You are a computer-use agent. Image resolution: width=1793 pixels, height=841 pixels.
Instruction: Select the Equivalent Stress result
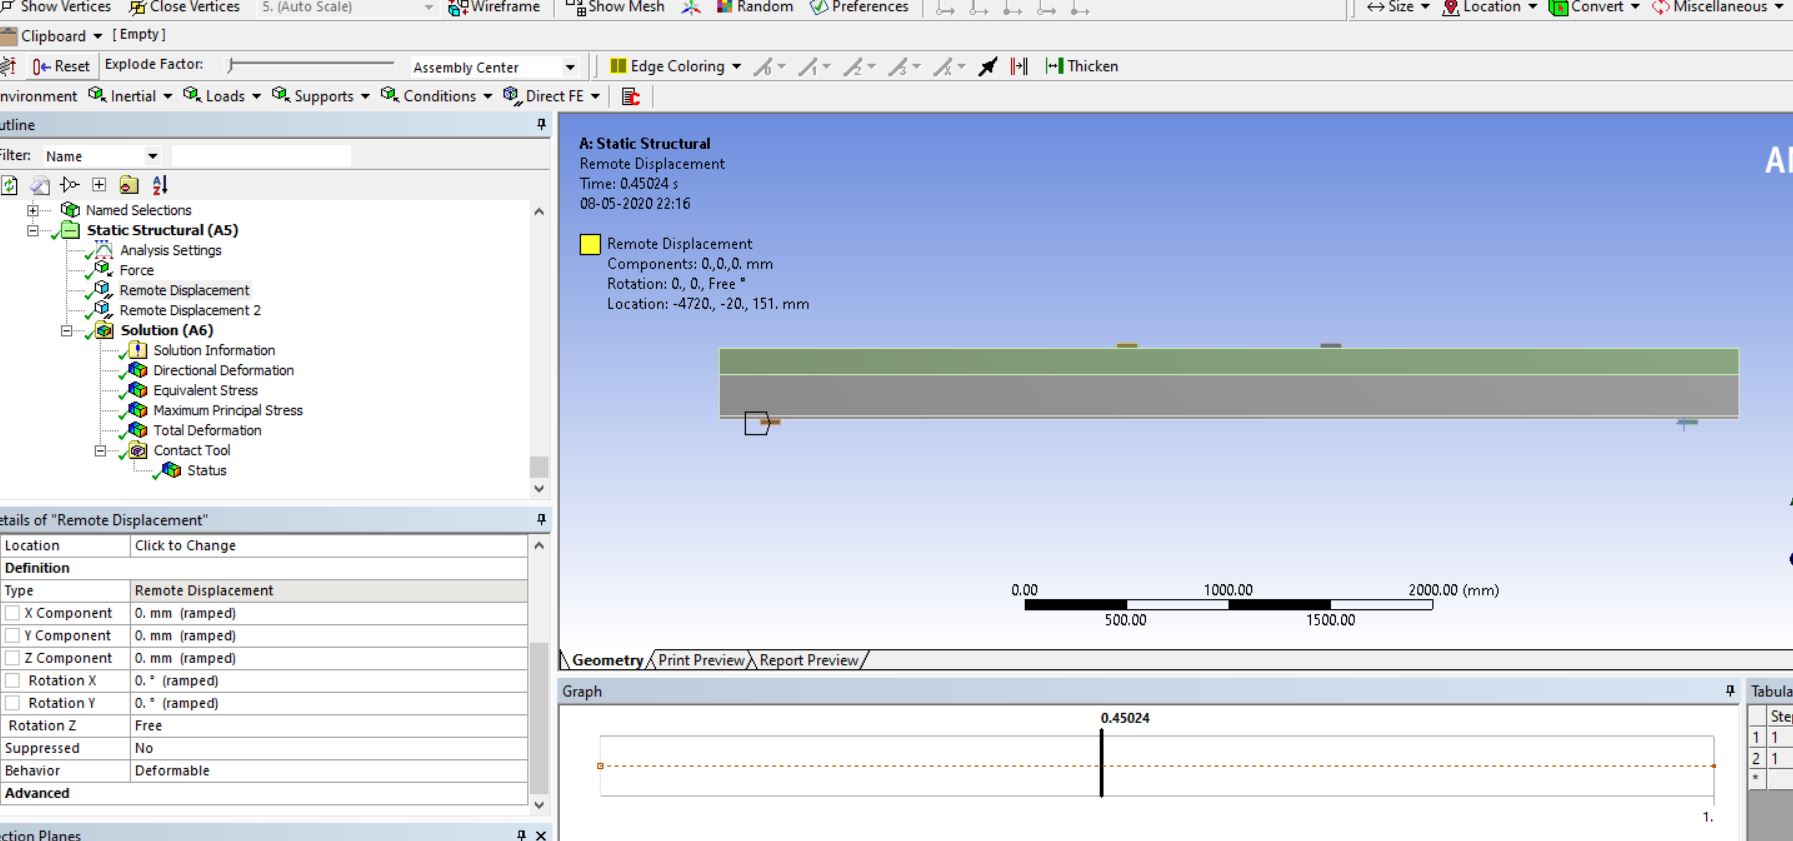coord(205,390)
